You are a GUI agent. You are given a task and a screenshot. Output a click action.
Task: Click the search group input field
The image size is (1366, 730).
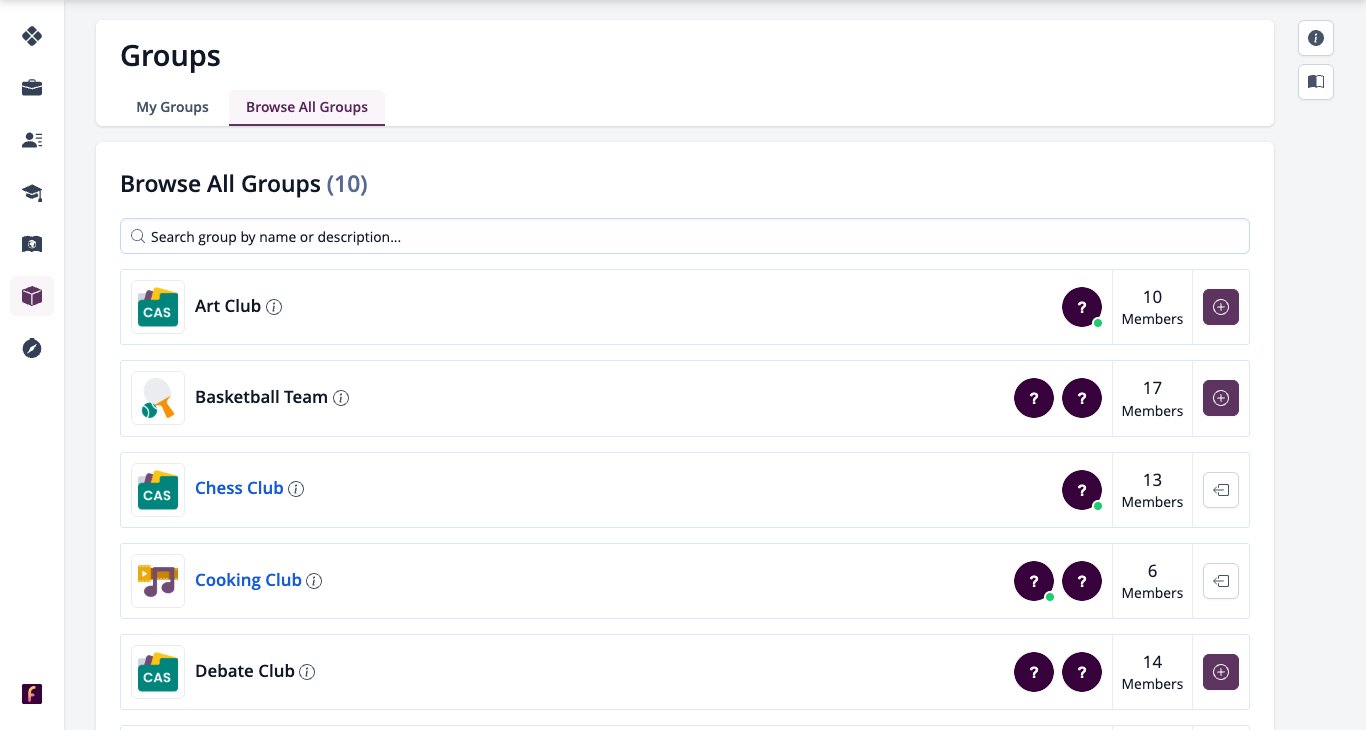click(685, 236)
